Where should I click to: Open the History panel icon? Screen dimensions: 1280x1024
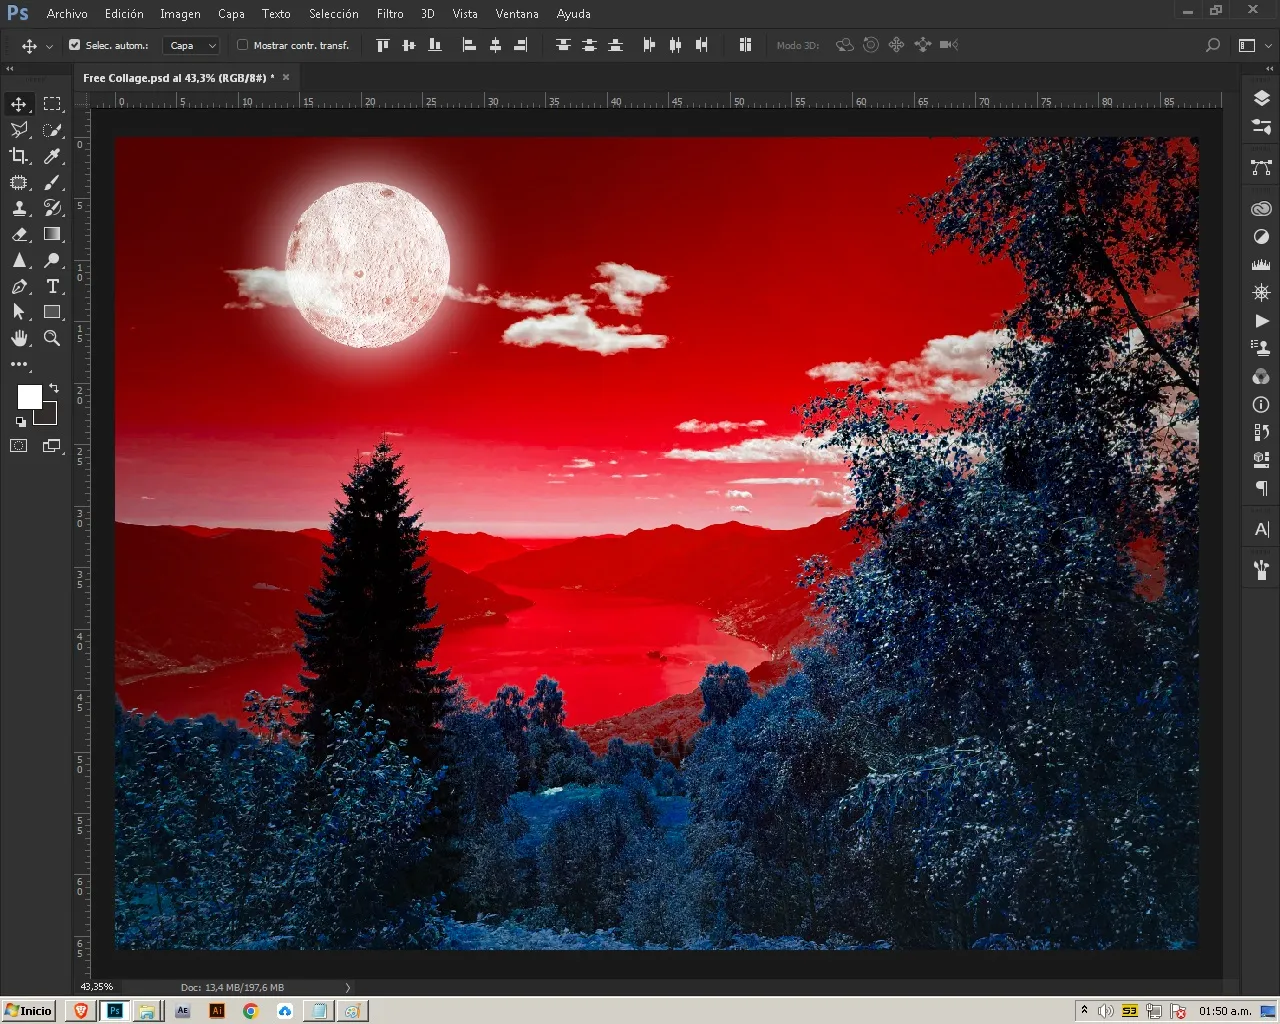click(1261, 432)
